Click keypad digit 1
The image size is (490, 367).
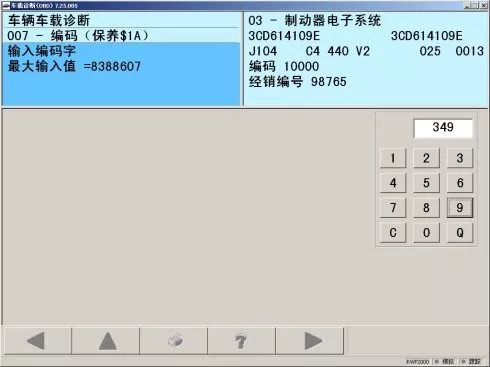(x=393, y=158)
